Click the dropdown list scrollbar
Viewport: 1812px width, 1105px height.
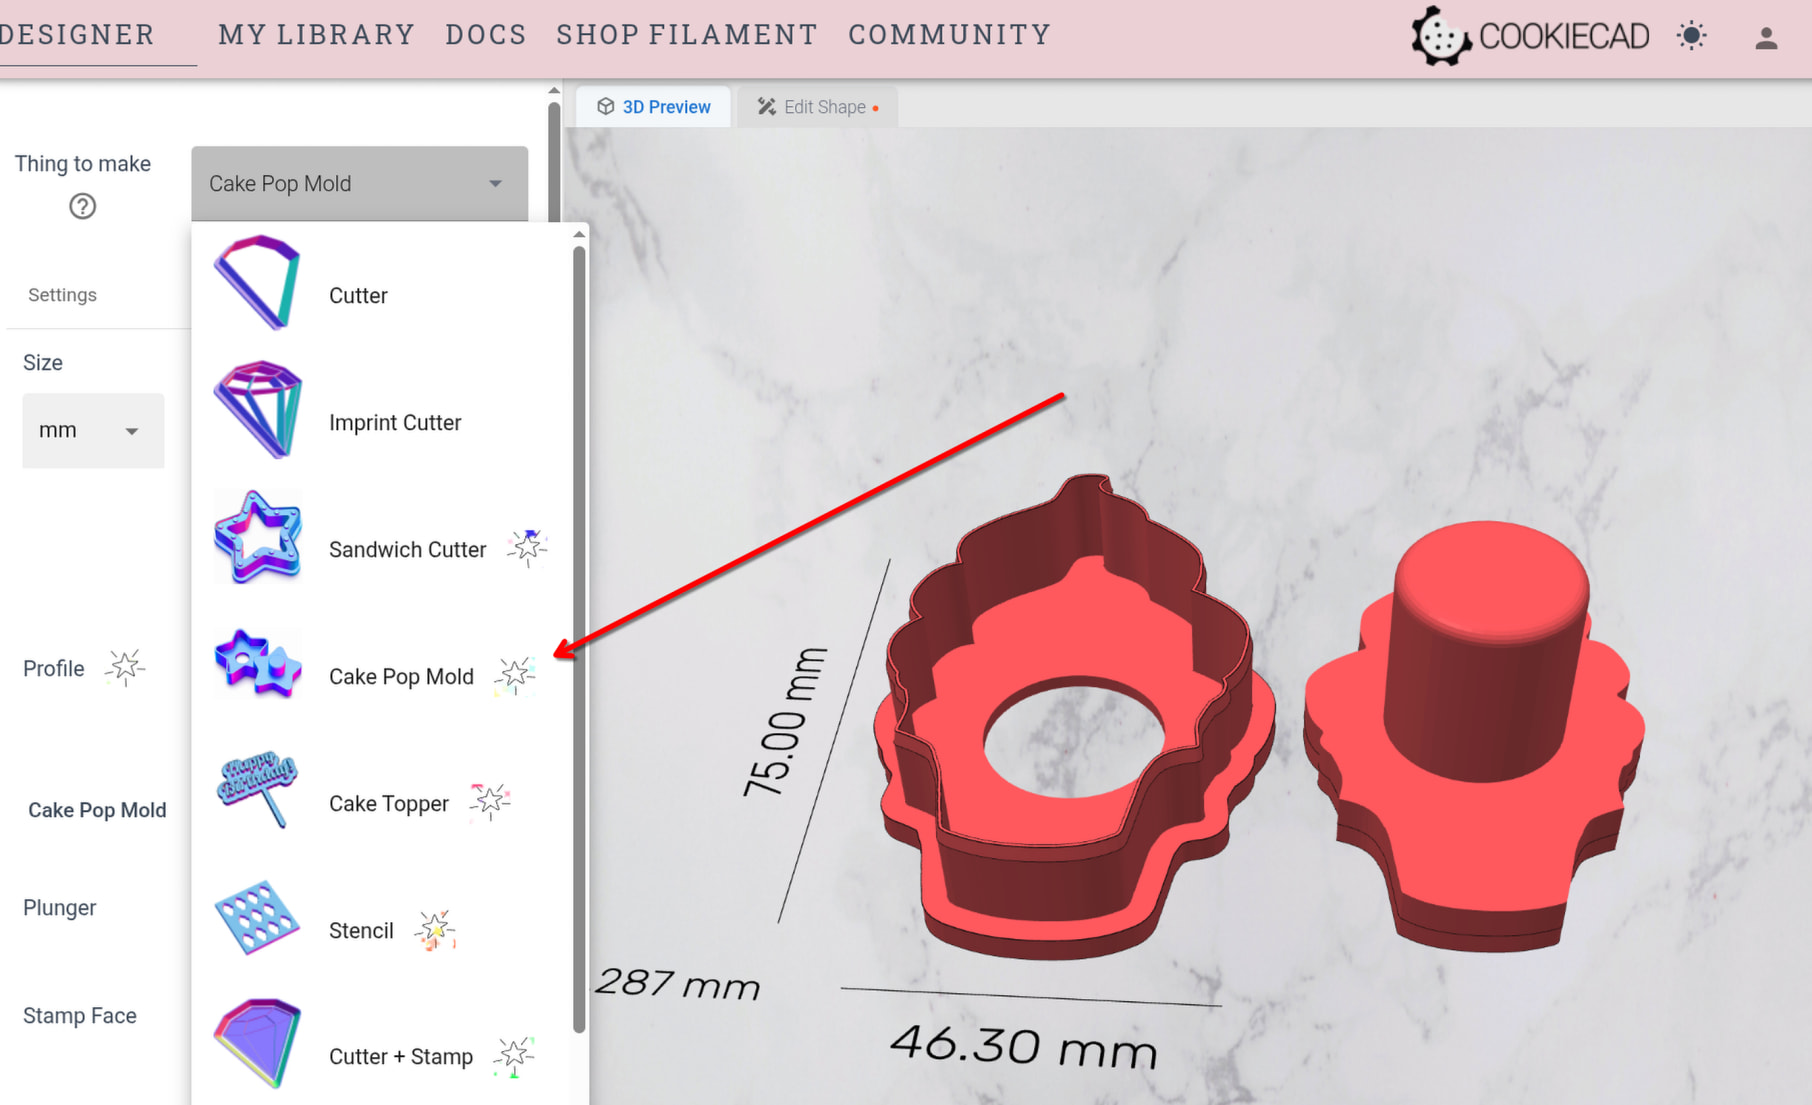coord(579,640)
